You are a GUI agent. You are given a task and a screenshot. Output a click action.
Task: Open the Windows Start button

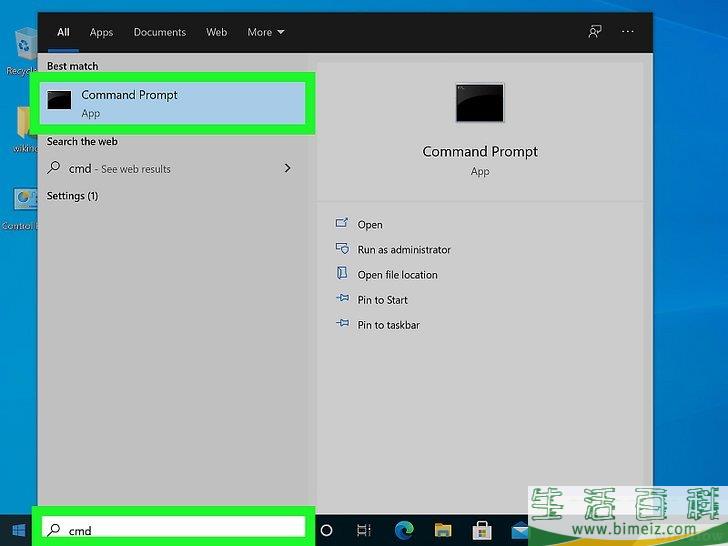point(19,530)
